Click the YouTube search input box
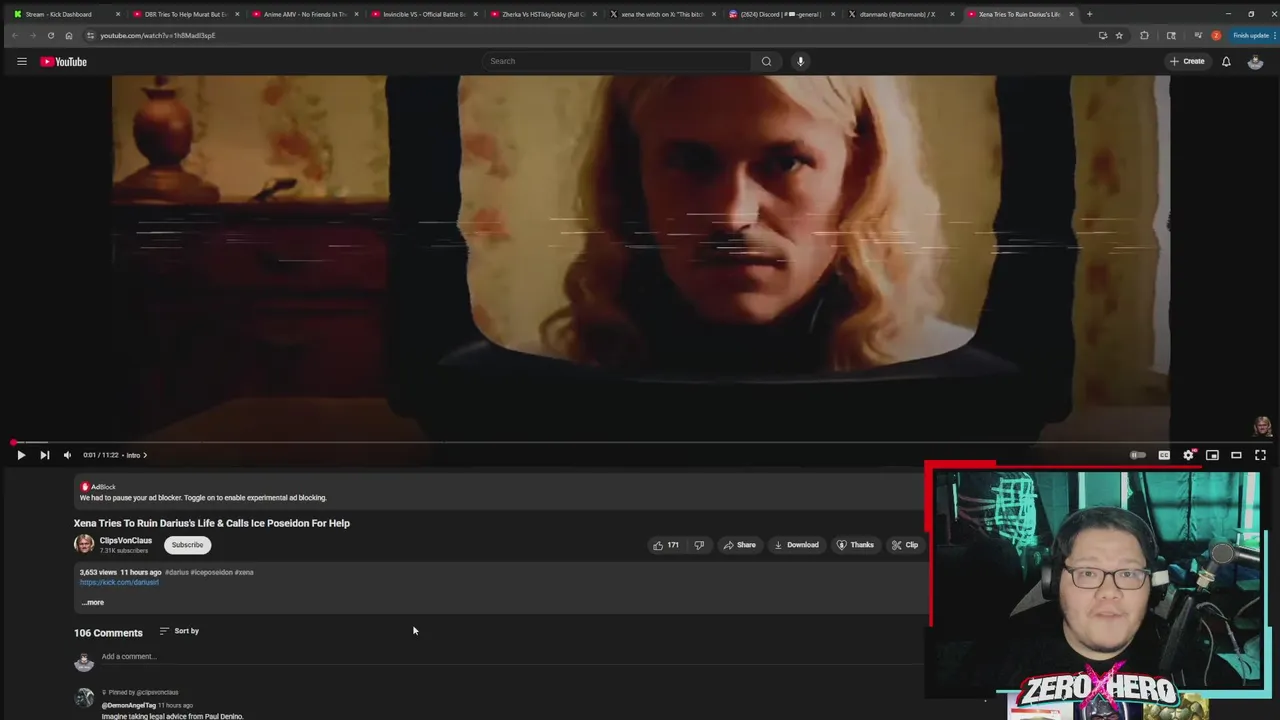1280x720 pixels. pos(616,61)
